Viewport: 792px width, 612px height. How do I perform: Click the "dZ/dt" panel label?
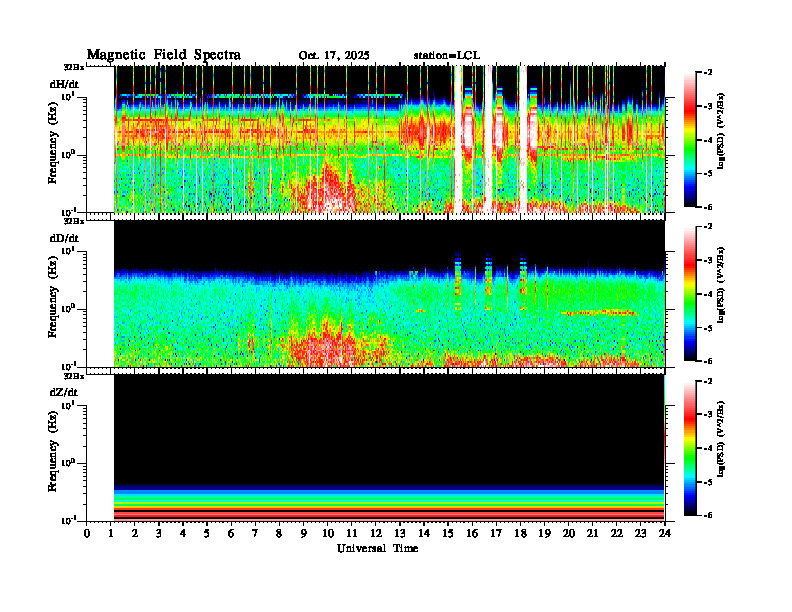[x=64, y=392]
